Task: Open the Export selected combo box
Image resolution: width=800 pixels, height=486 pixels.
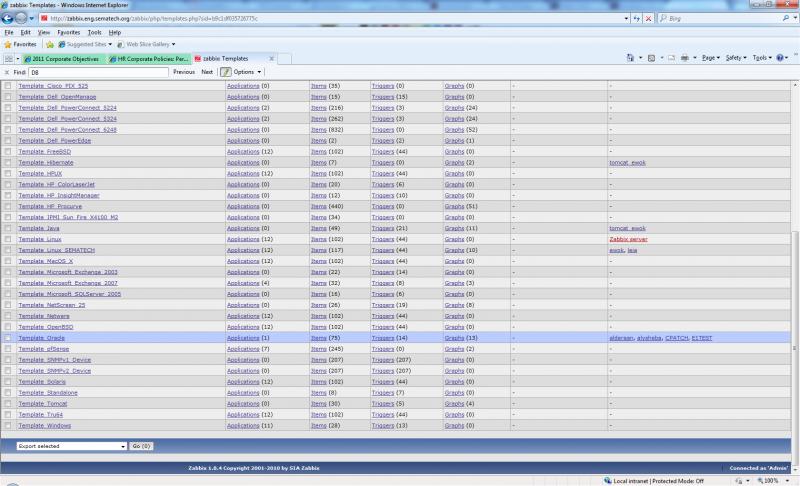Action: [71, 446]
